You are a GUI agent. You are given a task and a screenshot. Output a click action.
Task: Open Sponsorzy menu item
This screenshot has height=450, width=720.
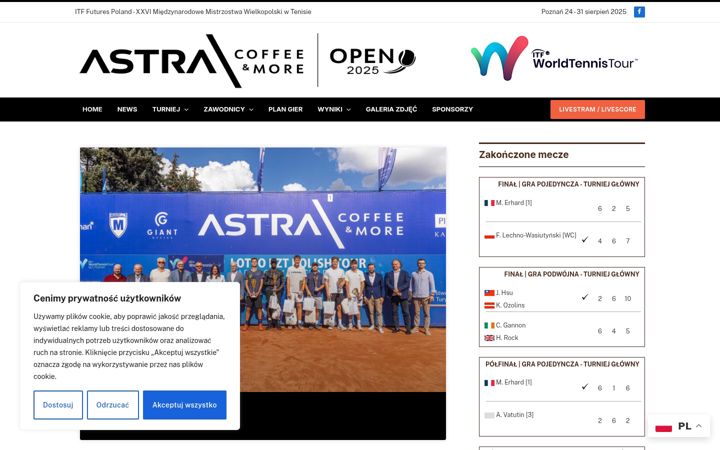[452, 109]
